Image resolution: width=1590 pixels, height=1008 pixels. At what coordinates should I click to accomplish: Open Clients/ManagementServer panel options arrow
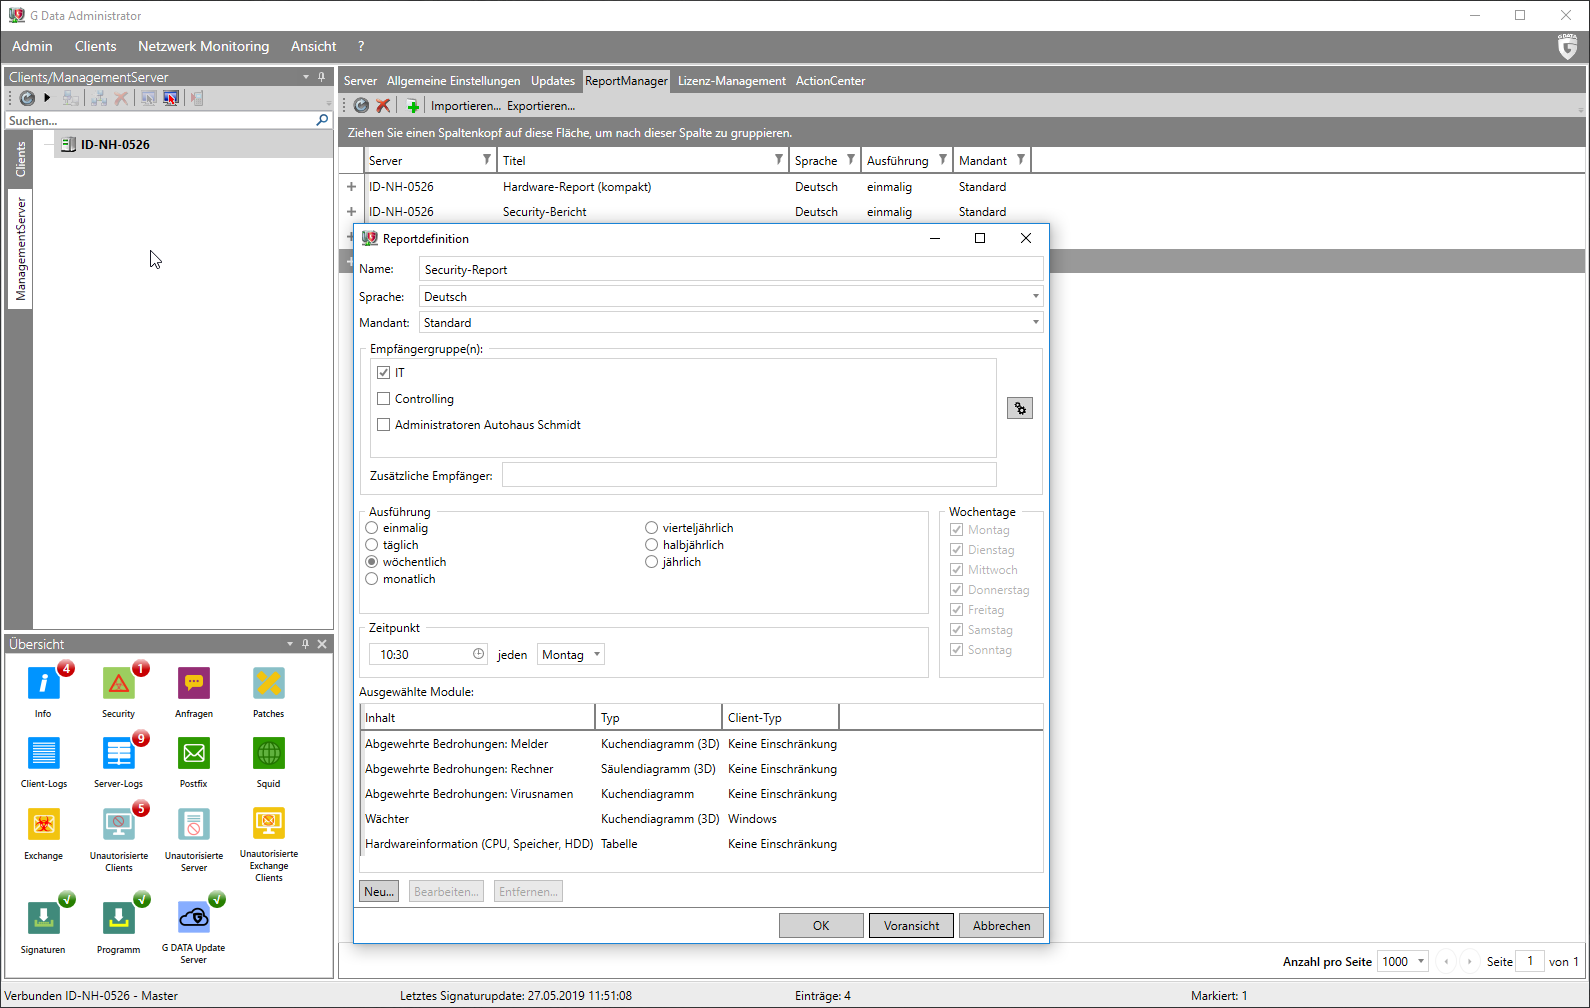coord(306,77)
